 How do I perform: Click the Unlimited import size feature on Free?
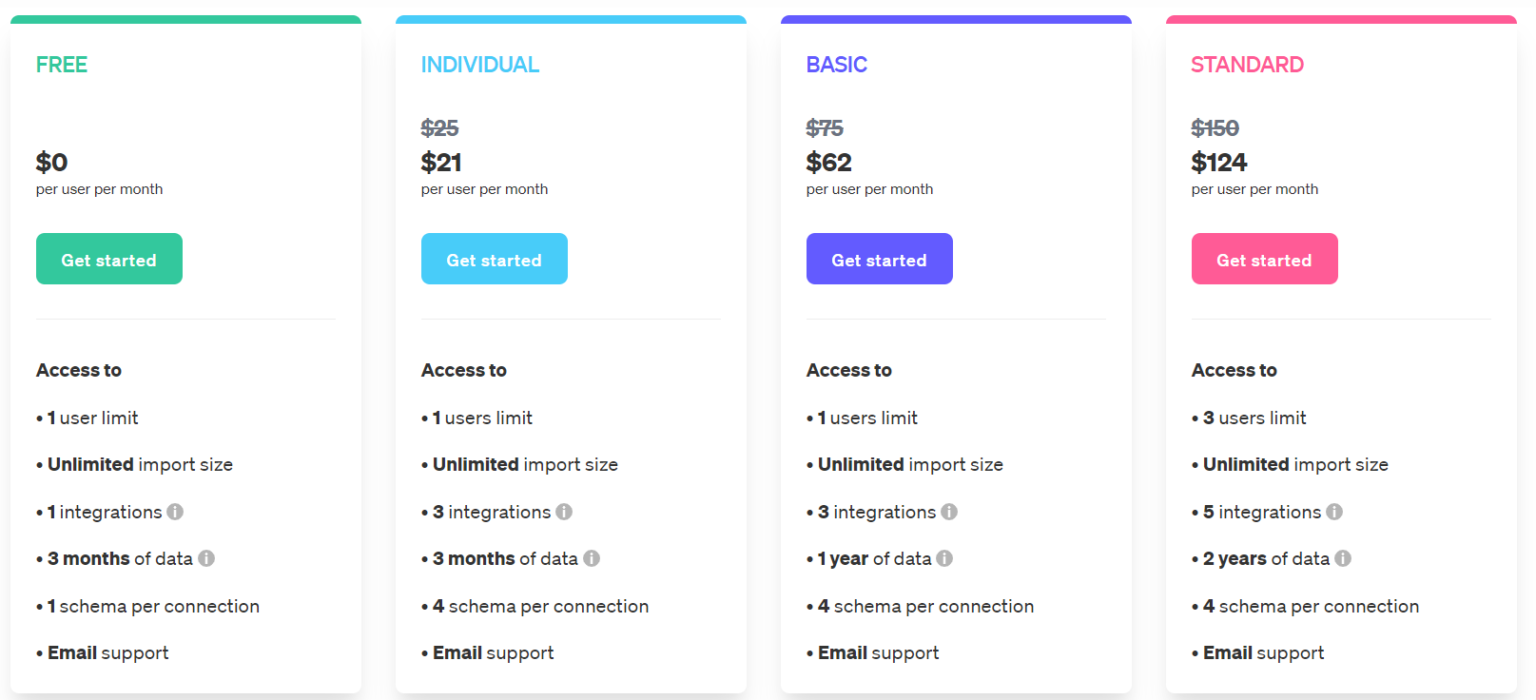pyautogui.click(x=135, y=464)
